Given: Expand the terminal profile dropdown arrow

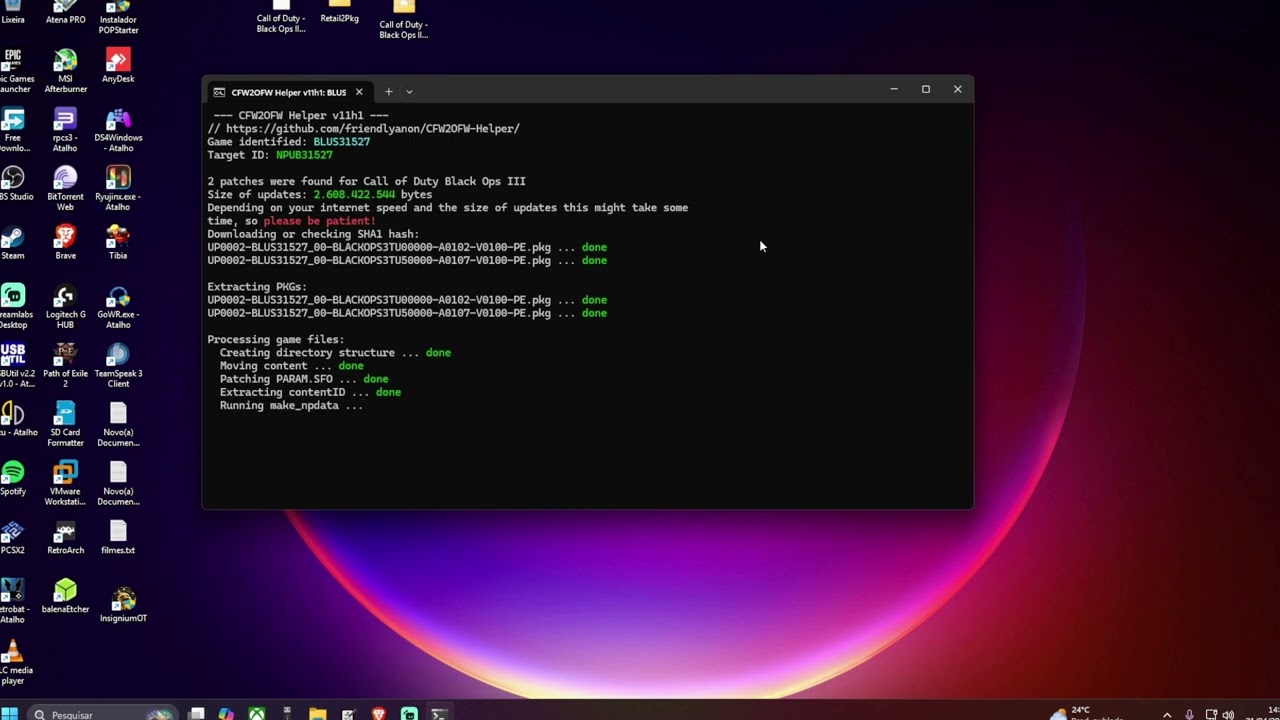Looking at the screenshot, I should 409,91.
